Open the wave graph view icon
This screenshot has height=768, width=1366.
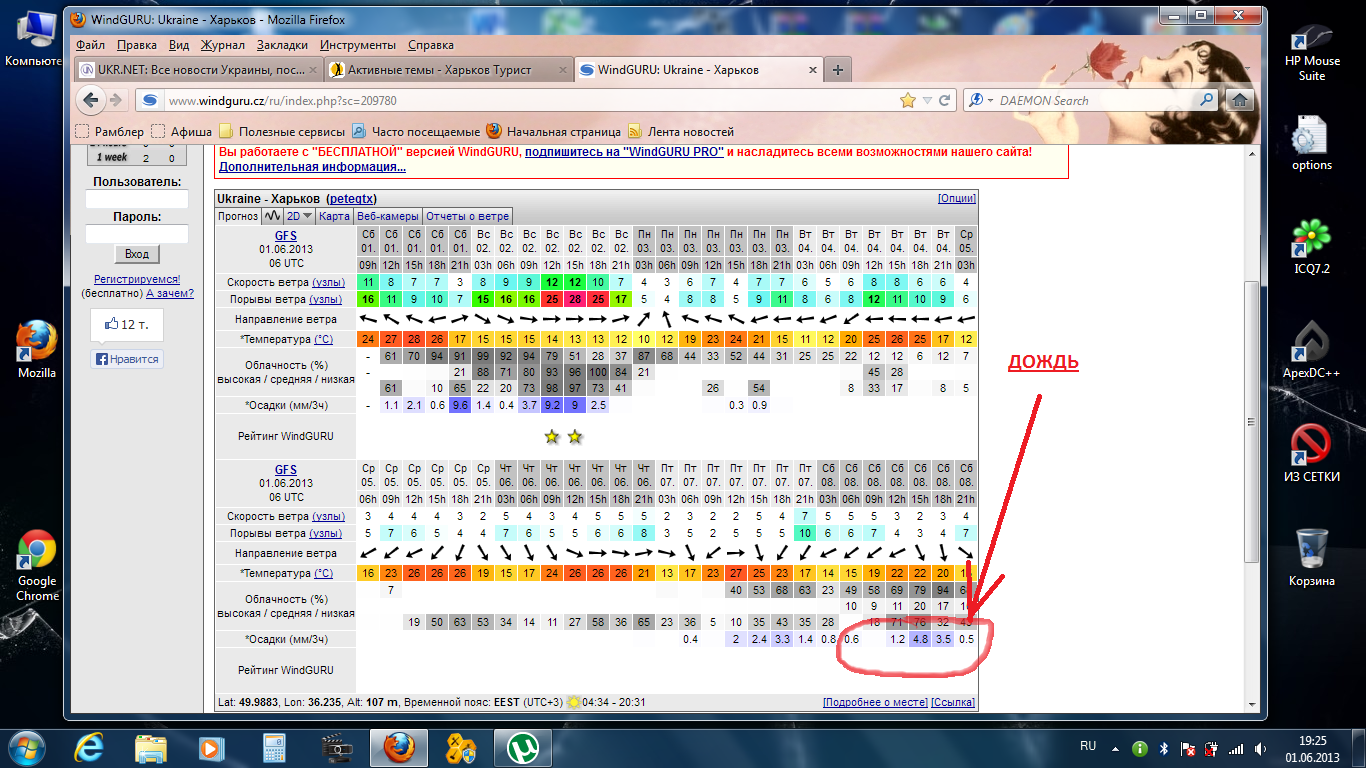pyautogui.click(x=272, y=216)
